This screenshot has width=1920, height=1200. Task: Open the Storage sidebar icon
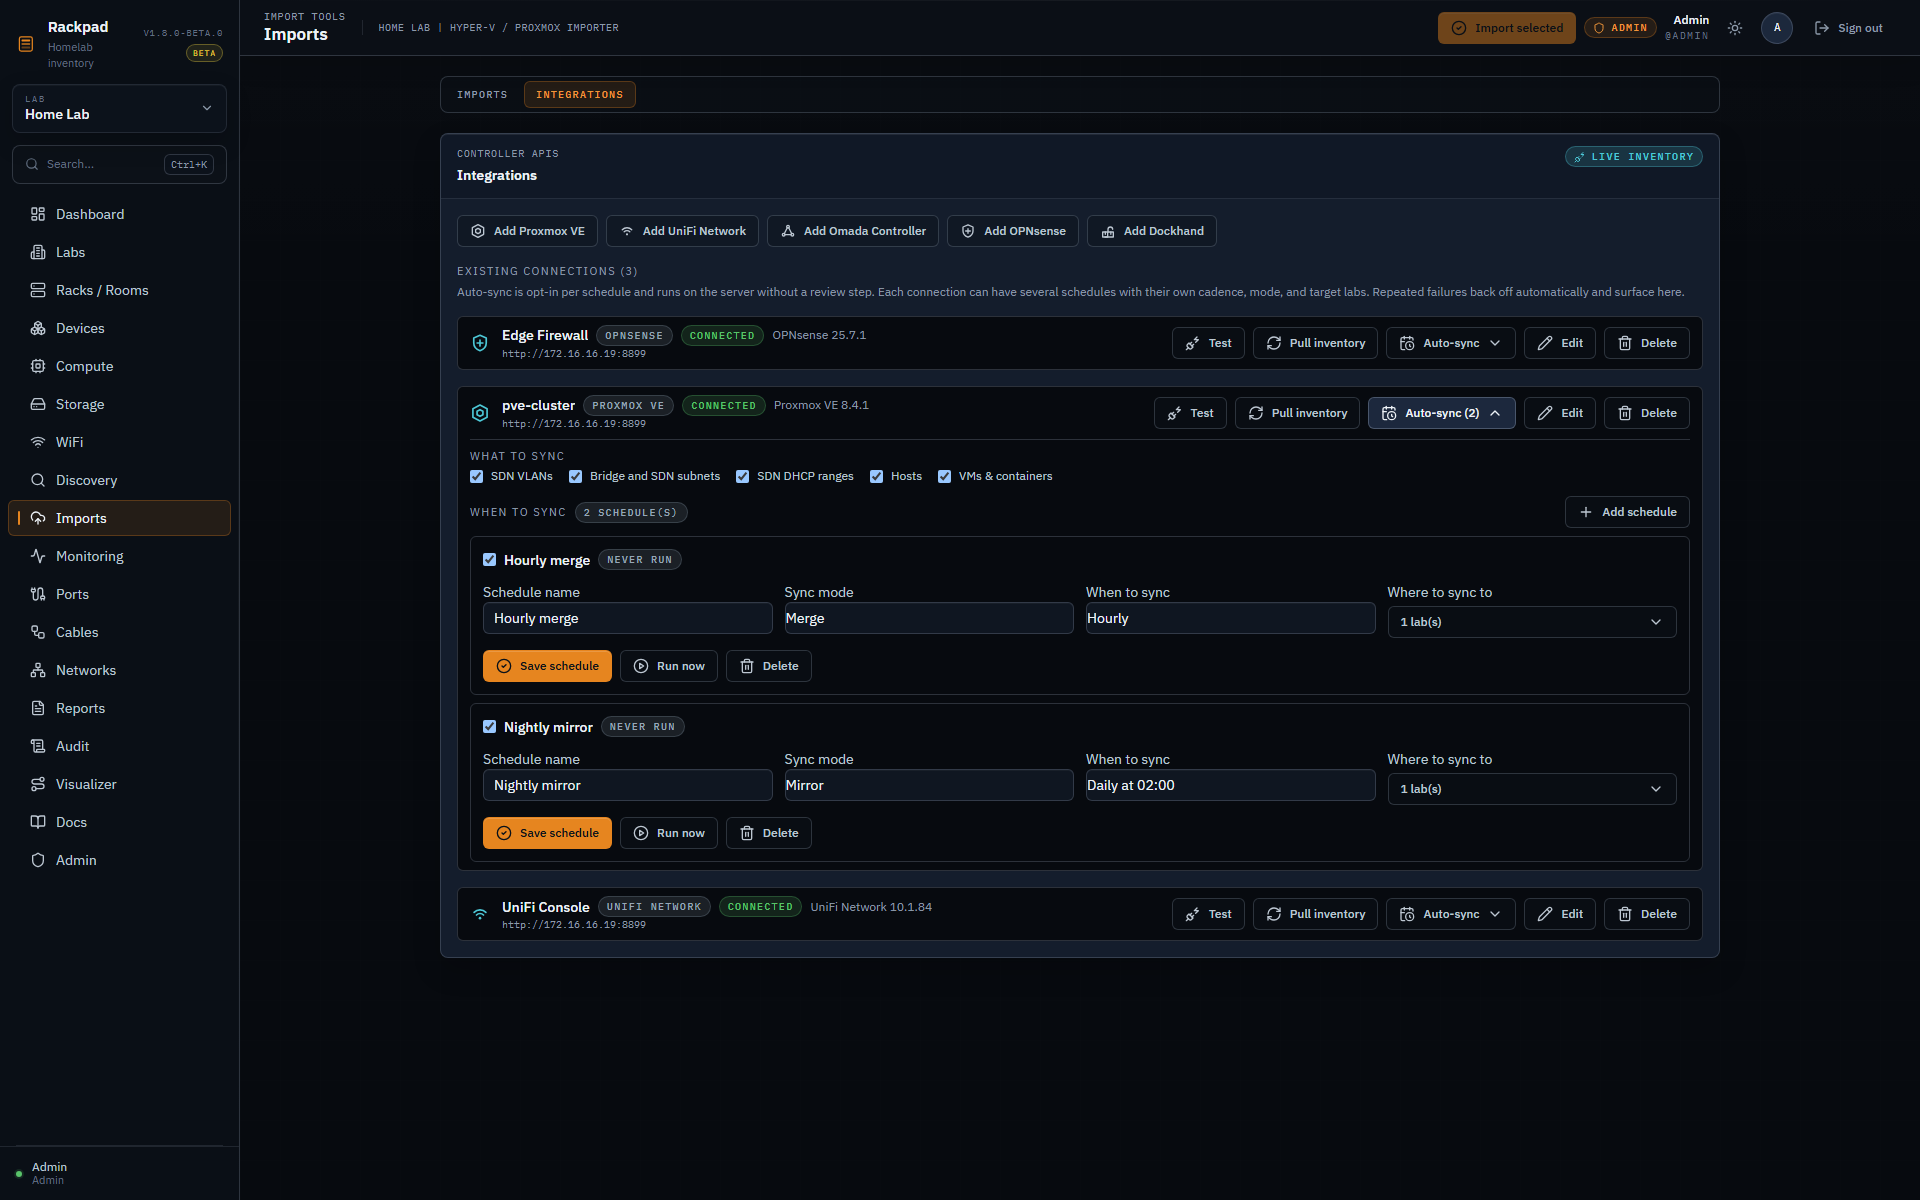[x=38, y=404]
